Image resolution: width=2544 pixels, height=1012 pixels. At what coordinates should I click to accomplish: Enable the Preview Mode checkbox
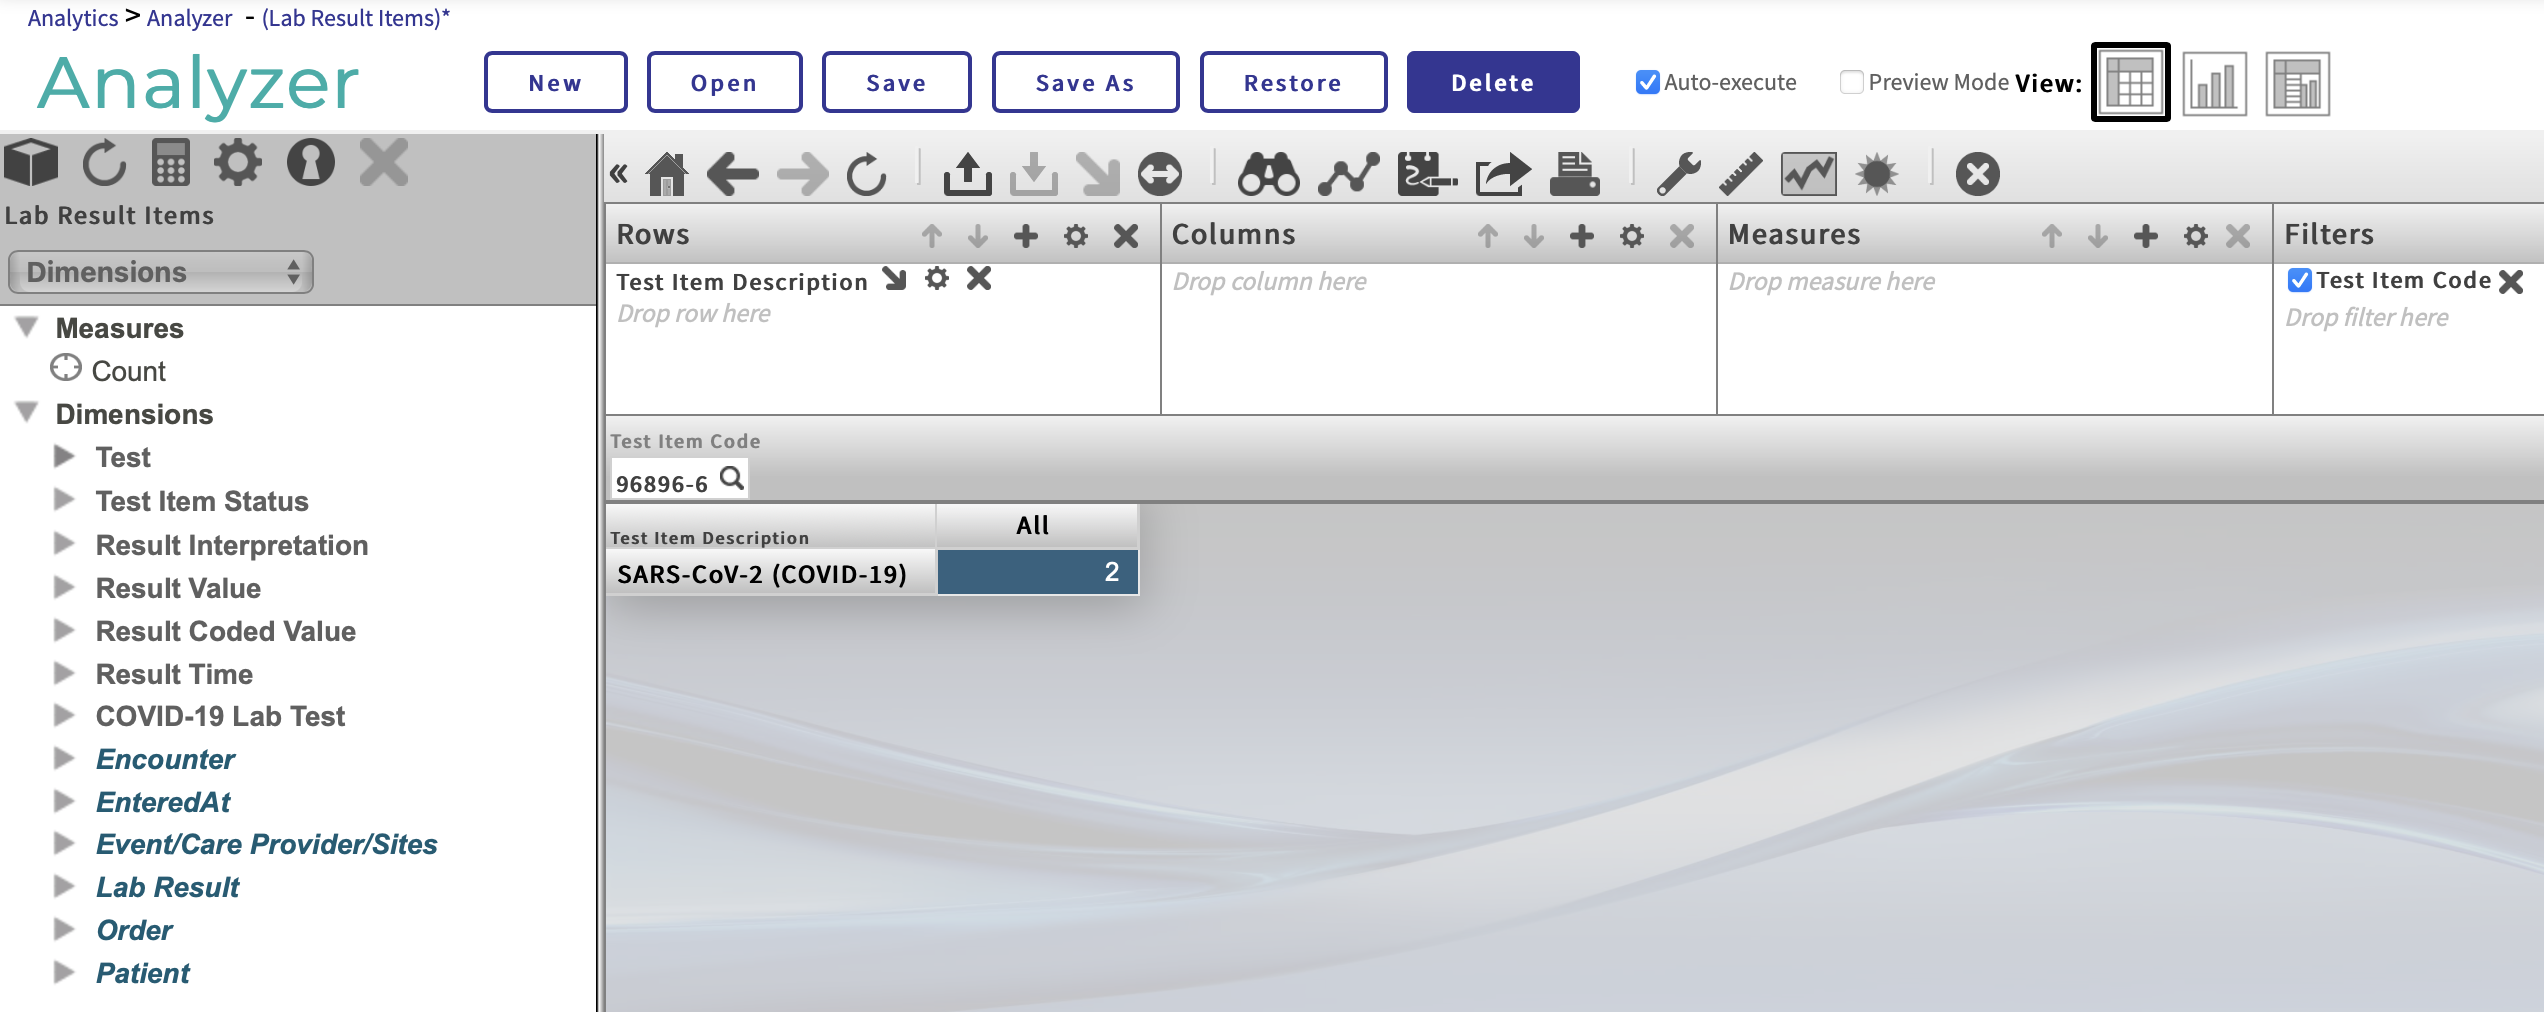(1851, 82)
